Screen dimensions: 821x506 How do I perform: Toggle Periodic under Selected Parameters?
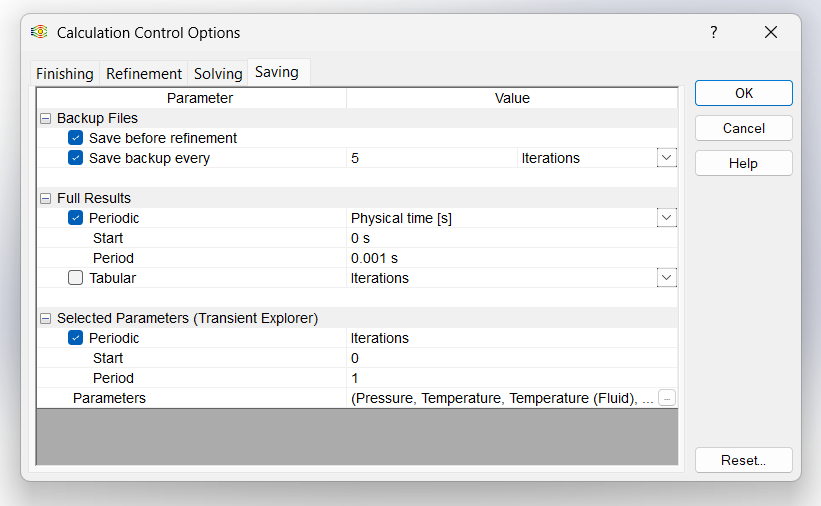tap(75, 338)
